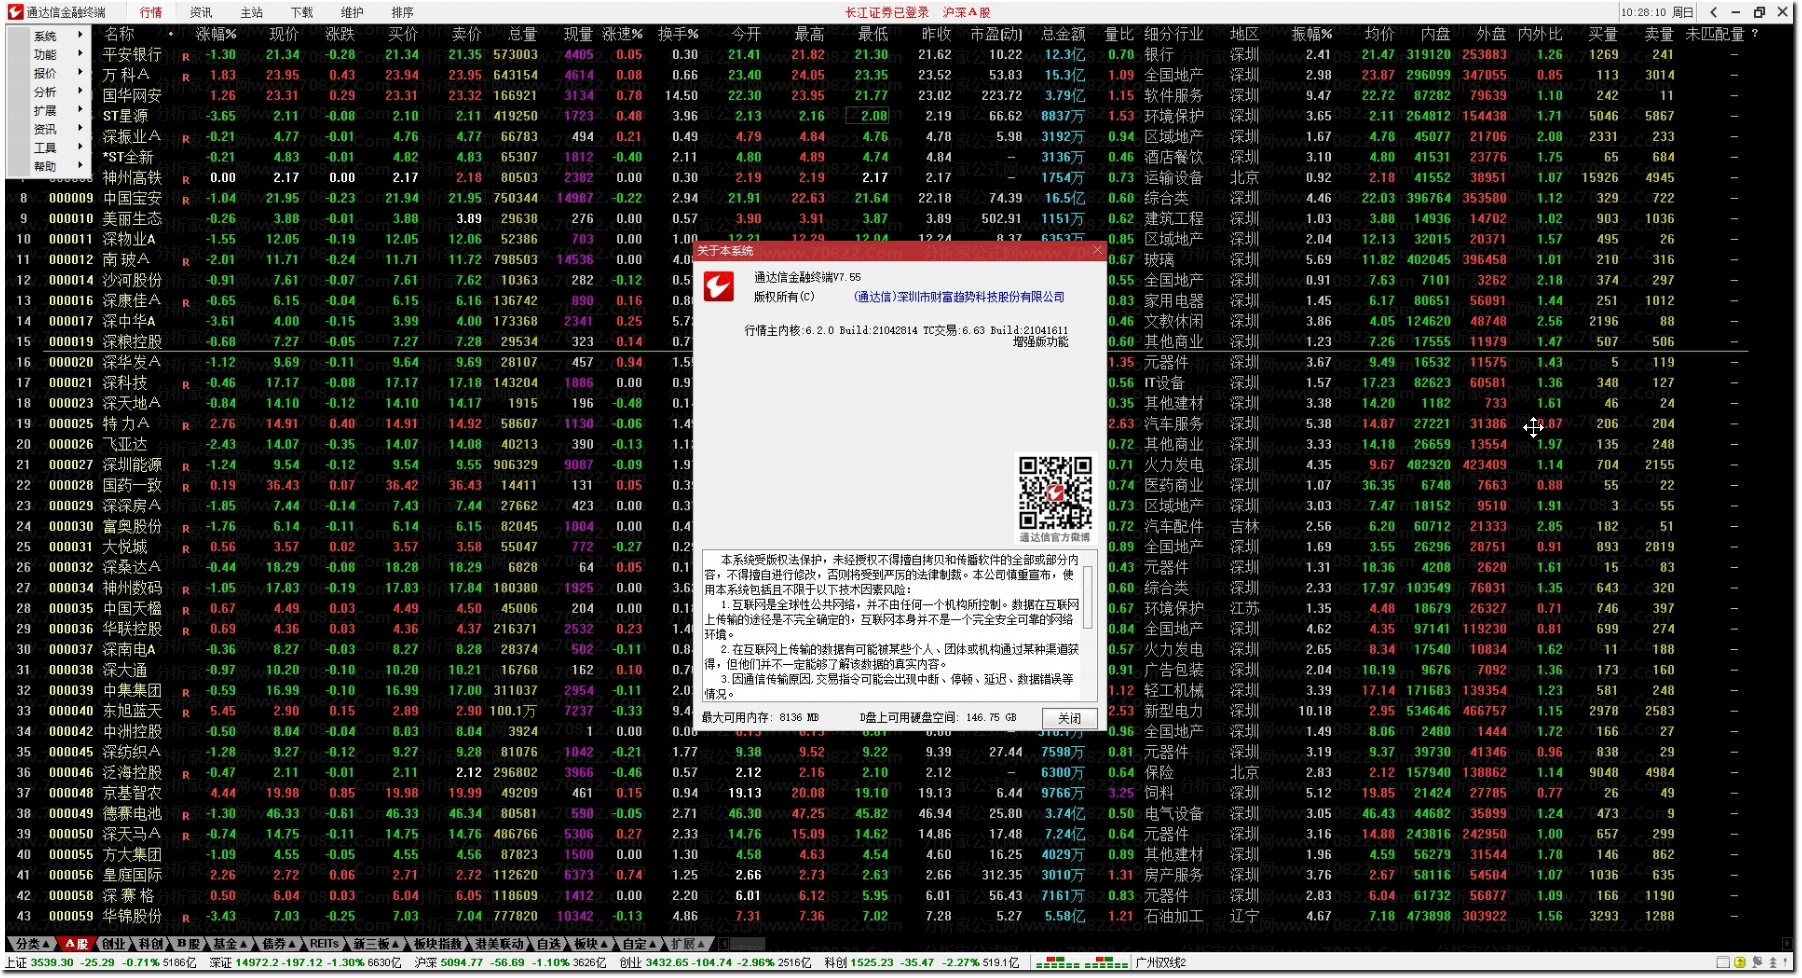Screen dimensions: 1802x978
Task: Switch to the 行情 top tab
Action: click(151, 12)
